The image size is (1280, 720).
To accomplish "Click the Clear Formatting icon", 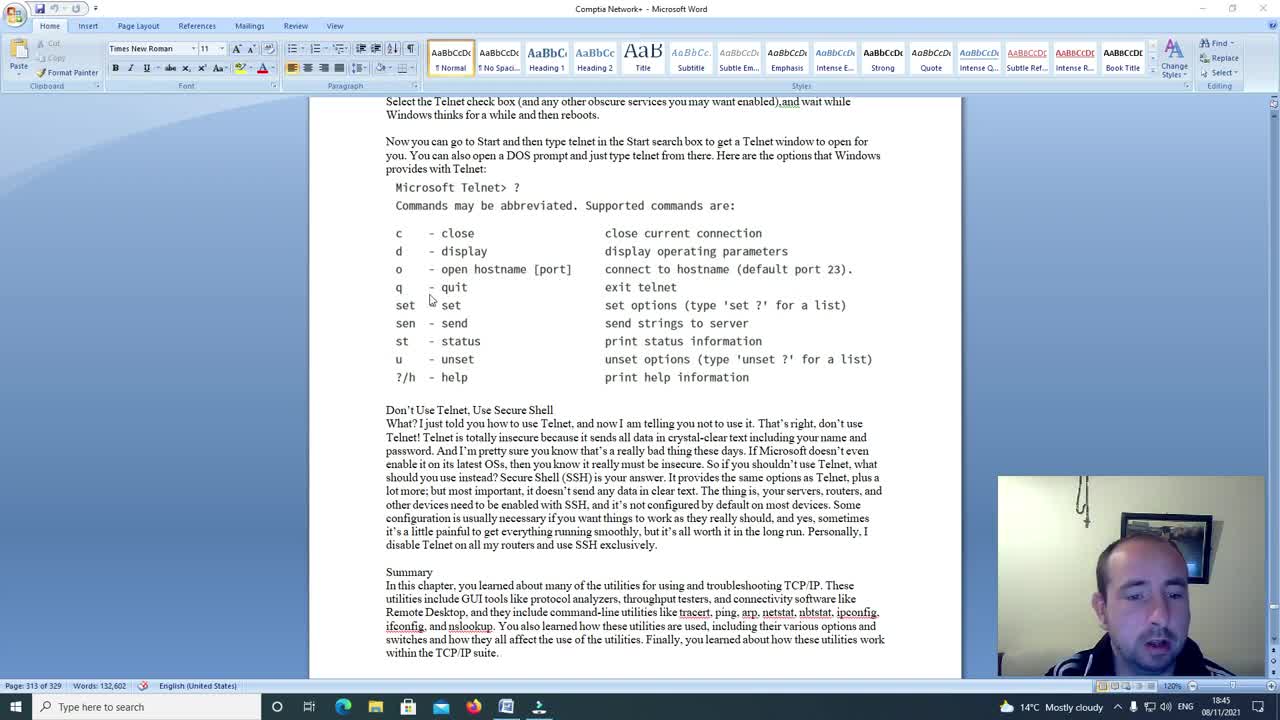I will pyautogui.click(x=268, y=49).
